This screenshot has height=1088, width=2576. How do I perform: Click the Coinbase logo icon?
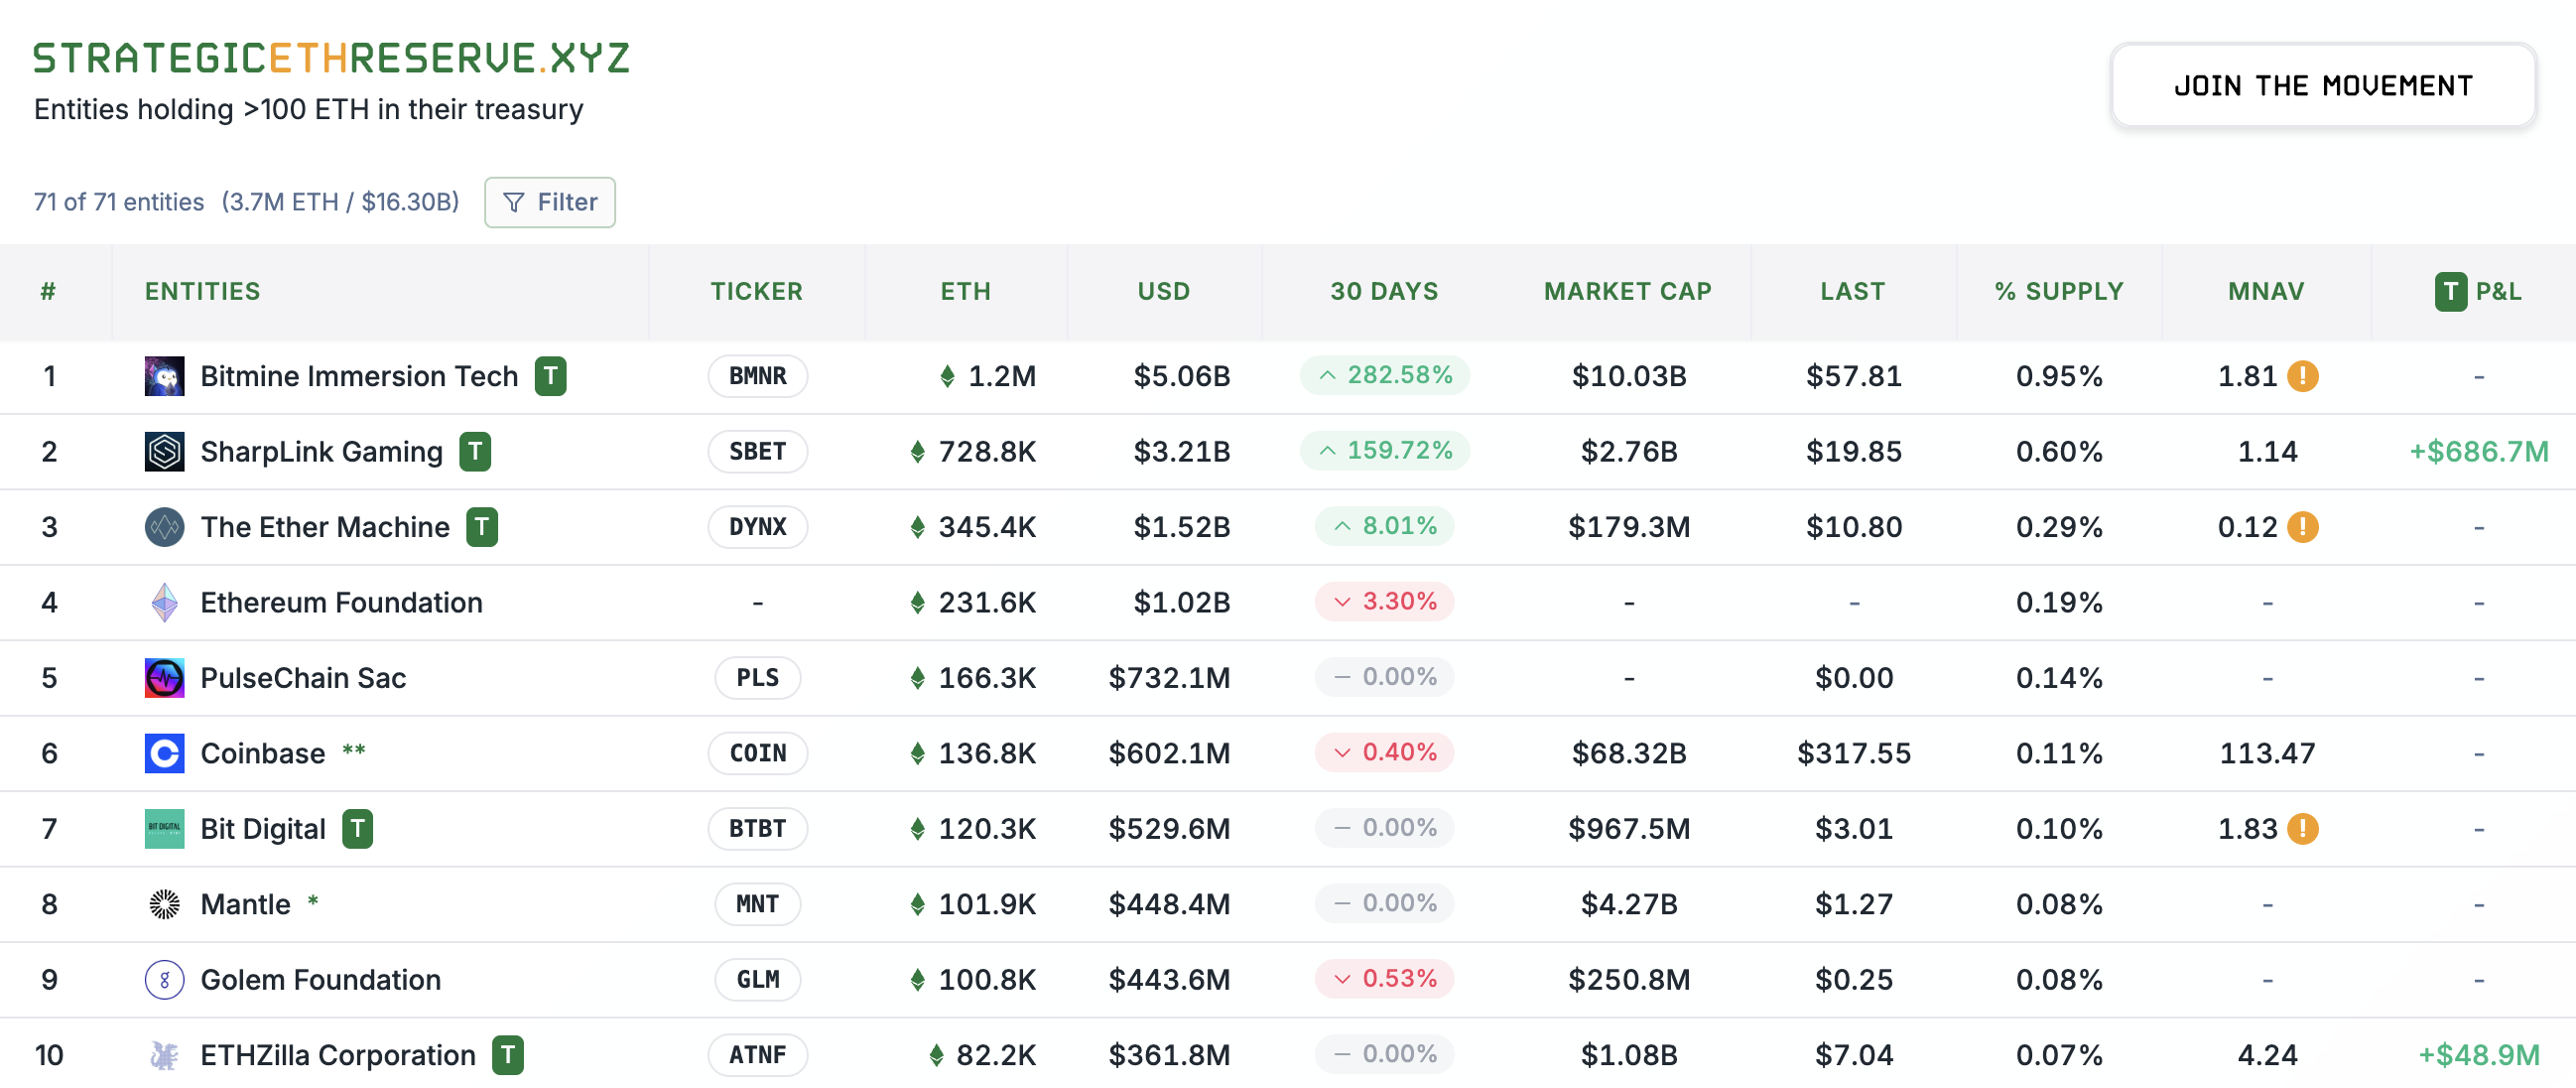click(164, 753)
